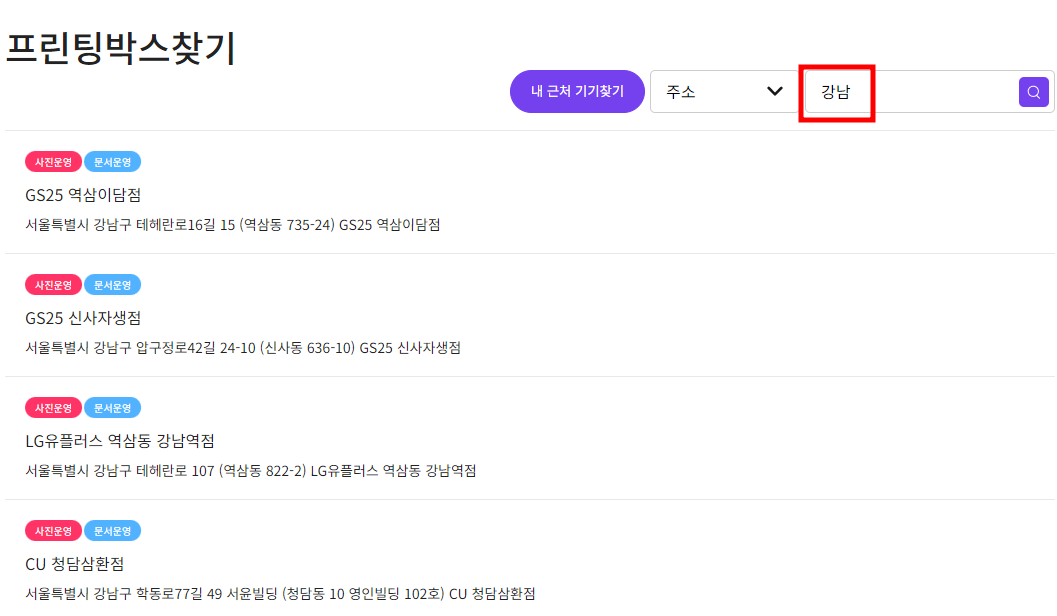
Task: Click the 문서운영 badge on LG유플러스 역삼동 강남역점
Action: [x=113, y=407]
